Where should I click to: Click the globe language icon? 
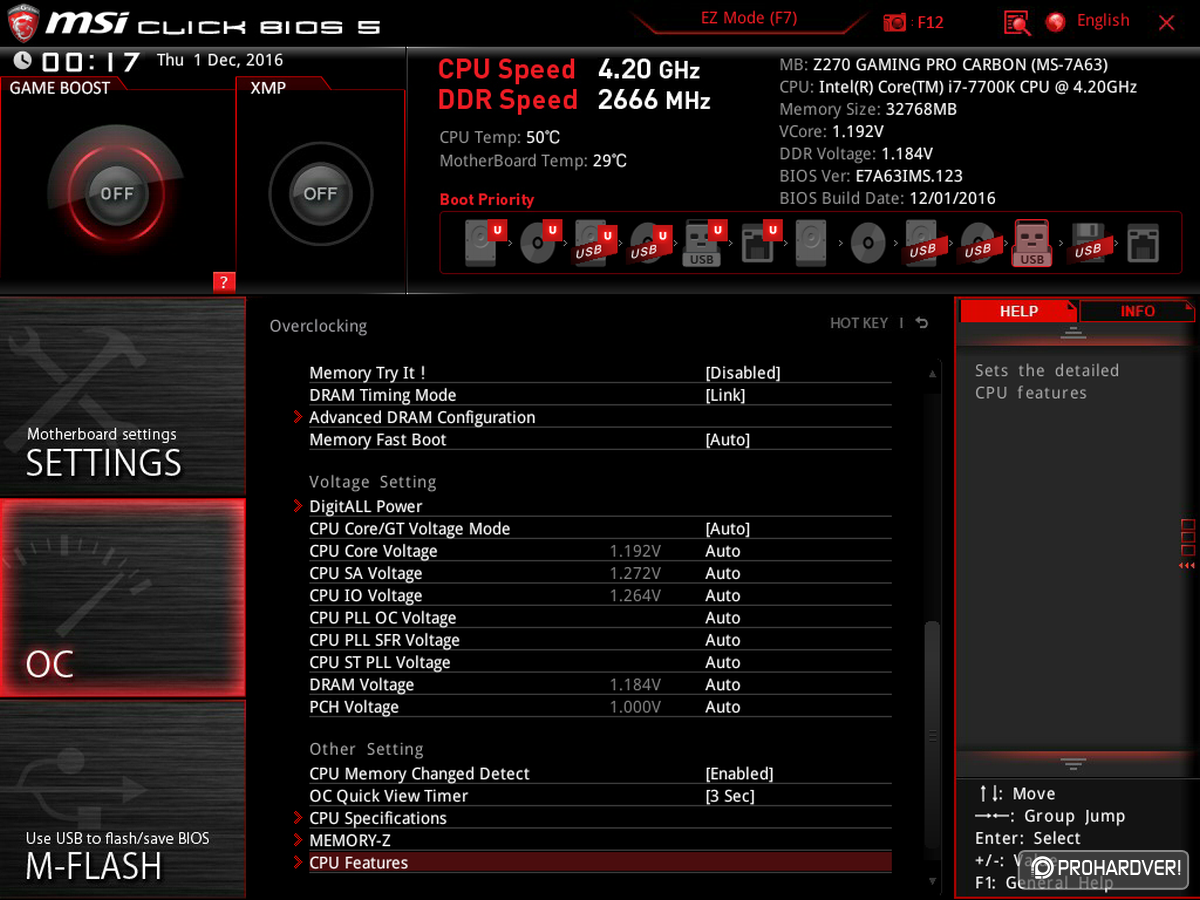point(1055,22)
